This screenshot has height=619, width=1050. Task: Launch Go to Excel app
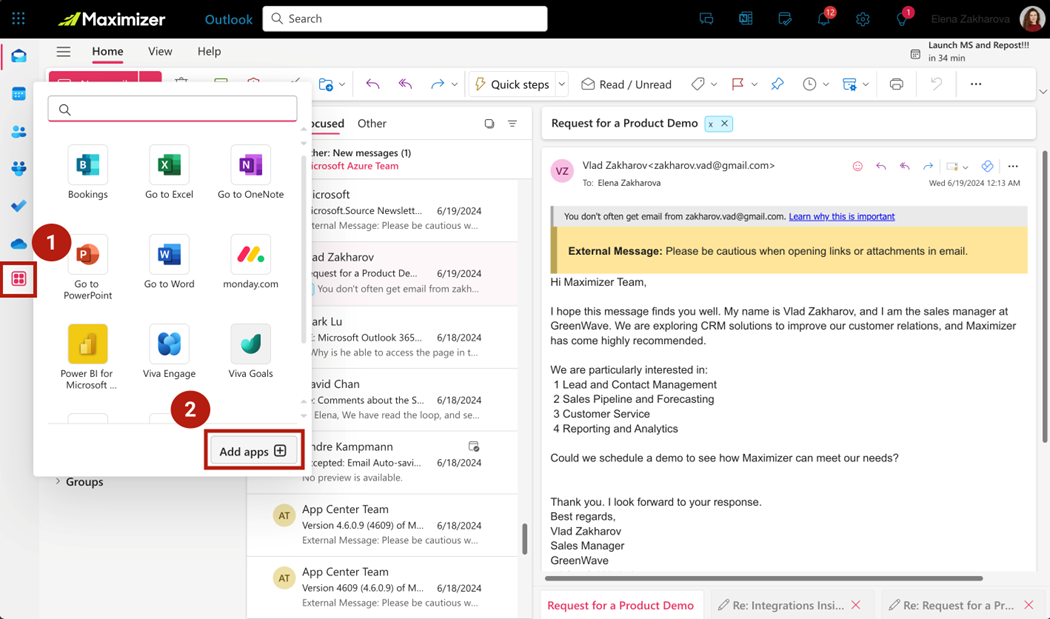[169, 173]
